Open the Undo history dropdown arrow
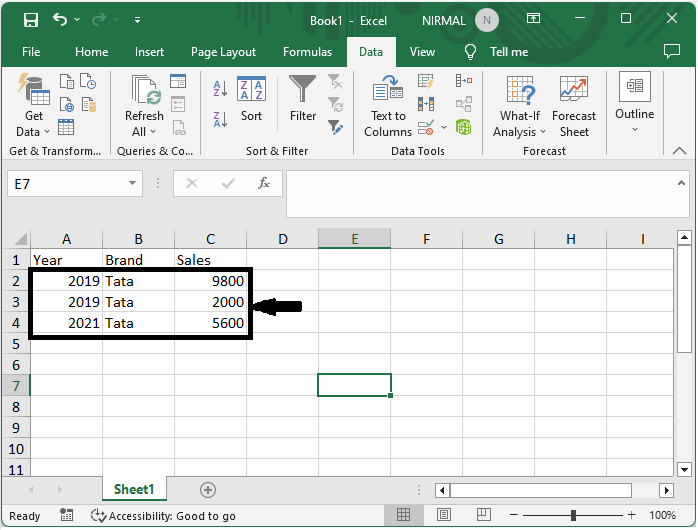The image size is (698, 530). coord(77,20)
